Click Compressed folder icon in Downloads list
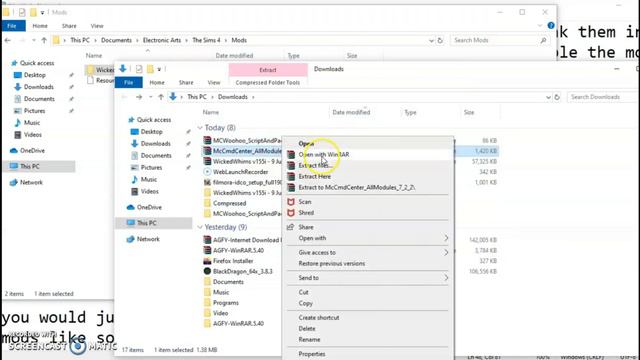 pyautogui.click(x=207, y=203)
